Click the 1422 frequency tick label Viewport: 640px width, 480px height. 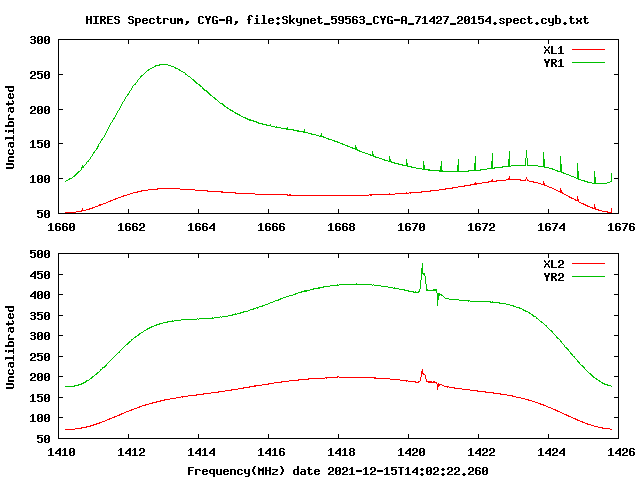point(481,452)
